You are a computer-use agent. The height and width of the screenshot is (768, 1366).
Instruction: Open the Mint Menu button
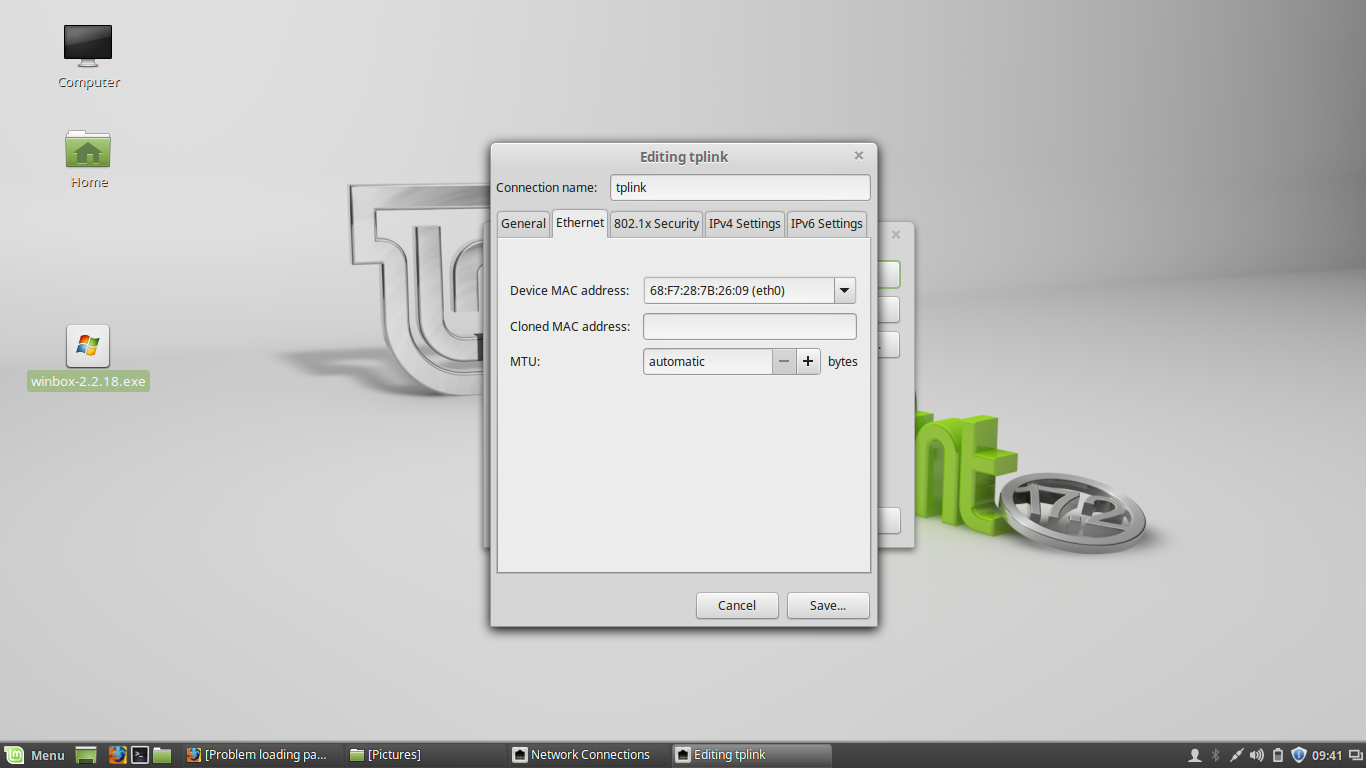pyautogui.click(x=35, y=755)
